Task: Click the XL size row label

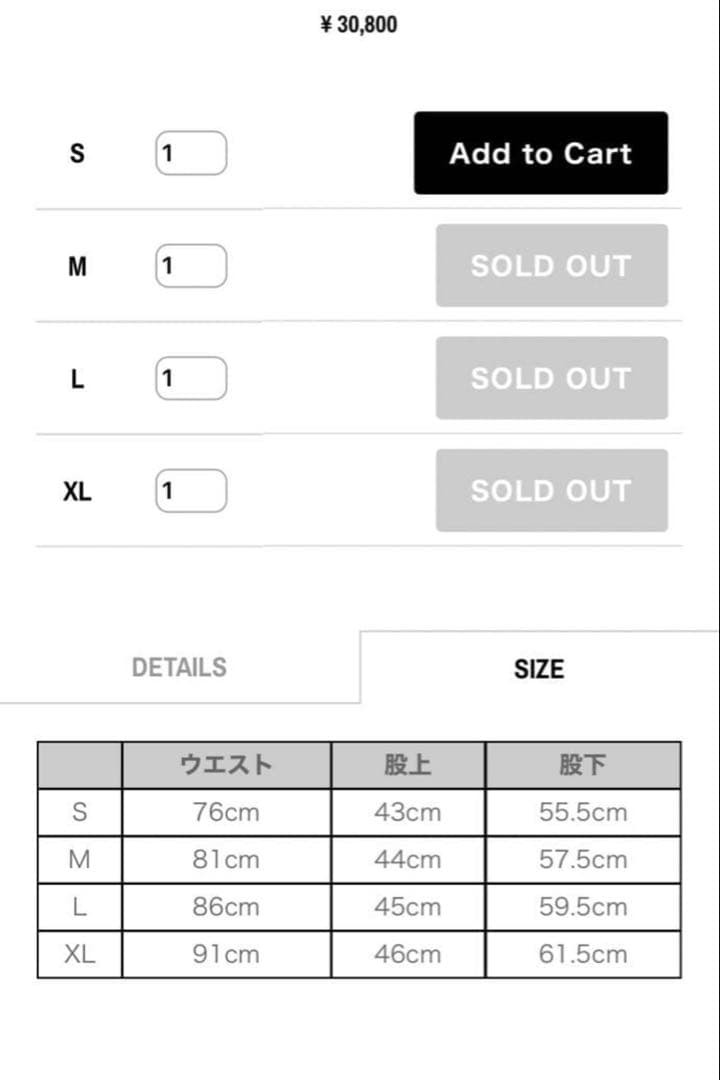Action: pos(77,492)
